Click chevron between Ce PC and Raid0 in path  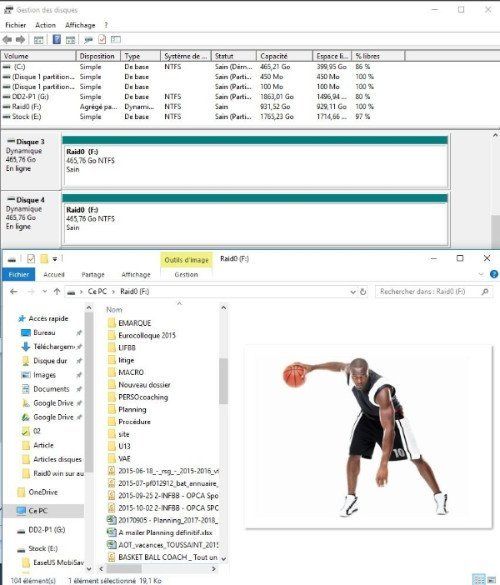(113, 292)
